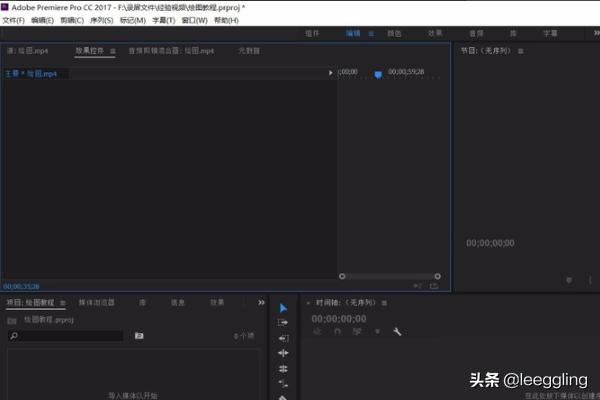Open the 字幕(T) menu

(163, 20)
